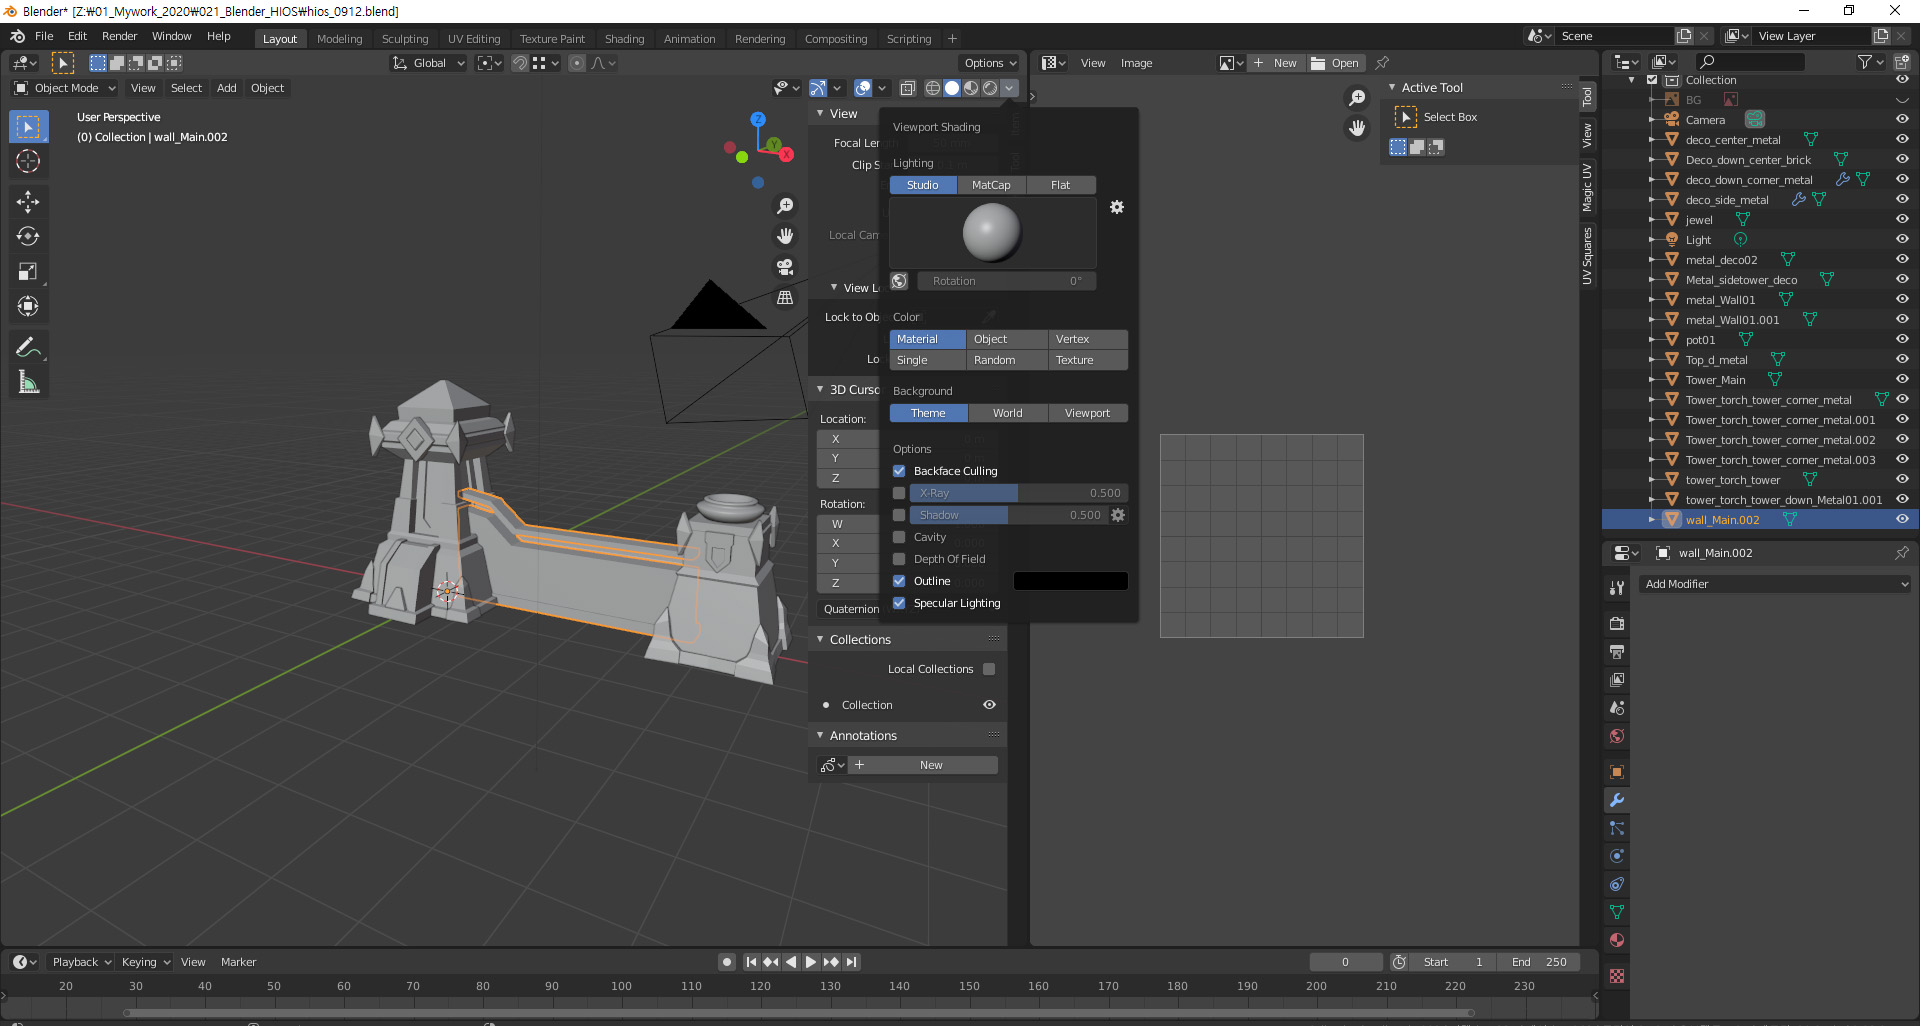The image size is (1920, 1026).
Task: Open the Output properties tab
Action: click(1616, 652)
